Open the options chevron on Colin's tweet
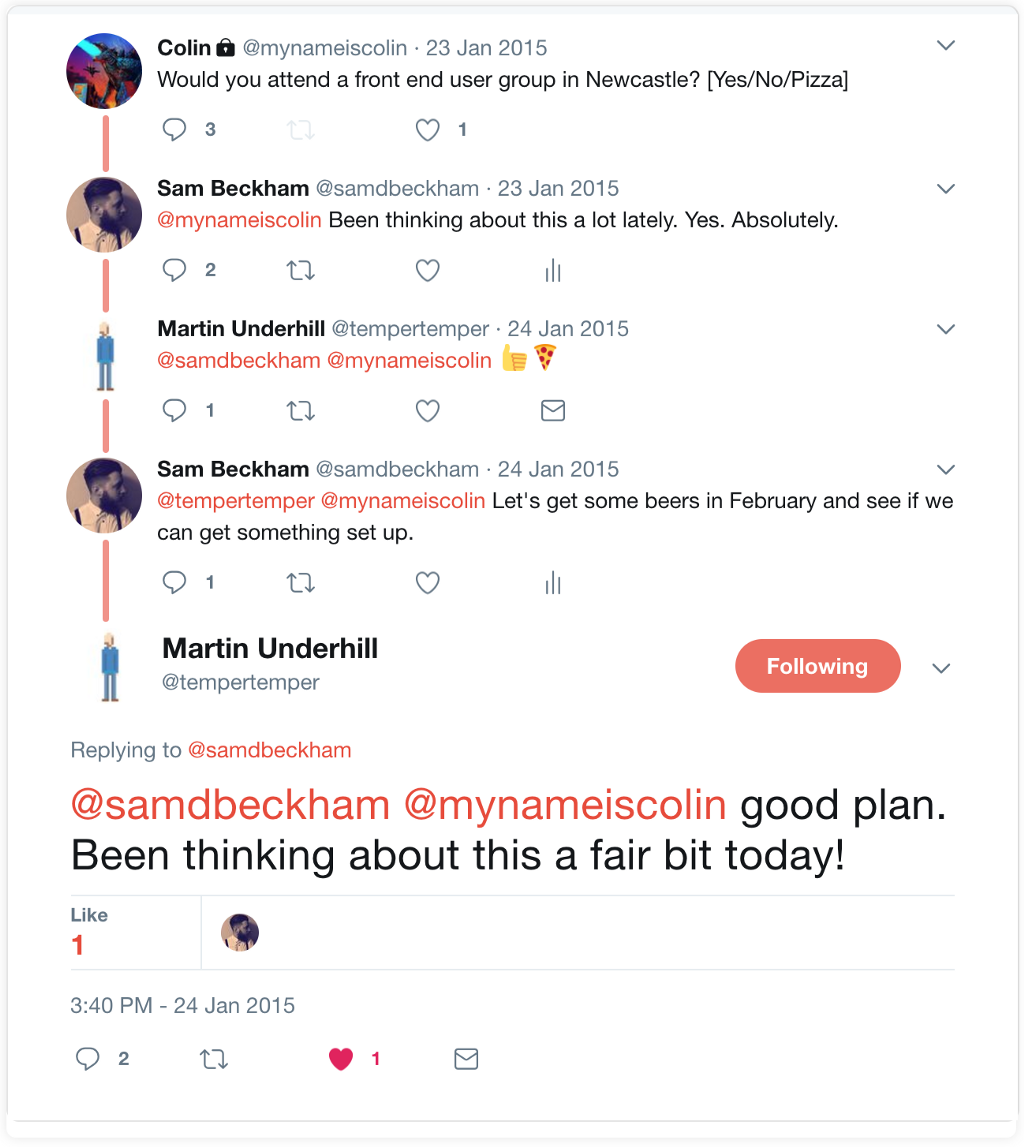Image resolution: width=1024 pixels, height=1147 pixels. click(x=945, y=46)
